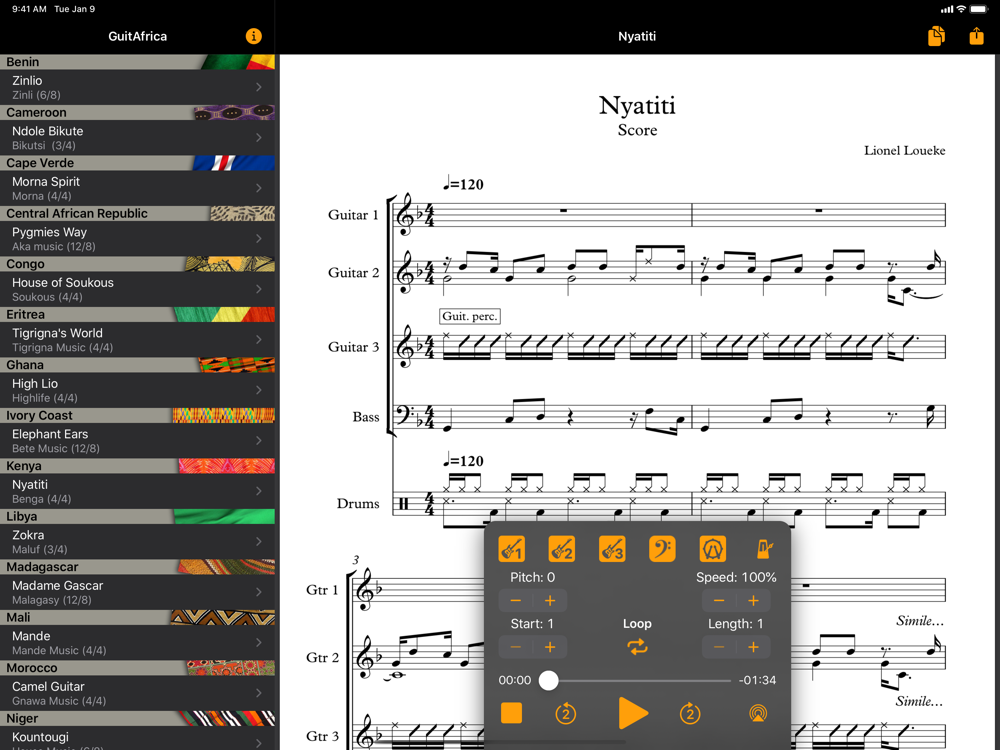Select the Cape Verde section header
1000x750 pixels.
tap(138, 163)
